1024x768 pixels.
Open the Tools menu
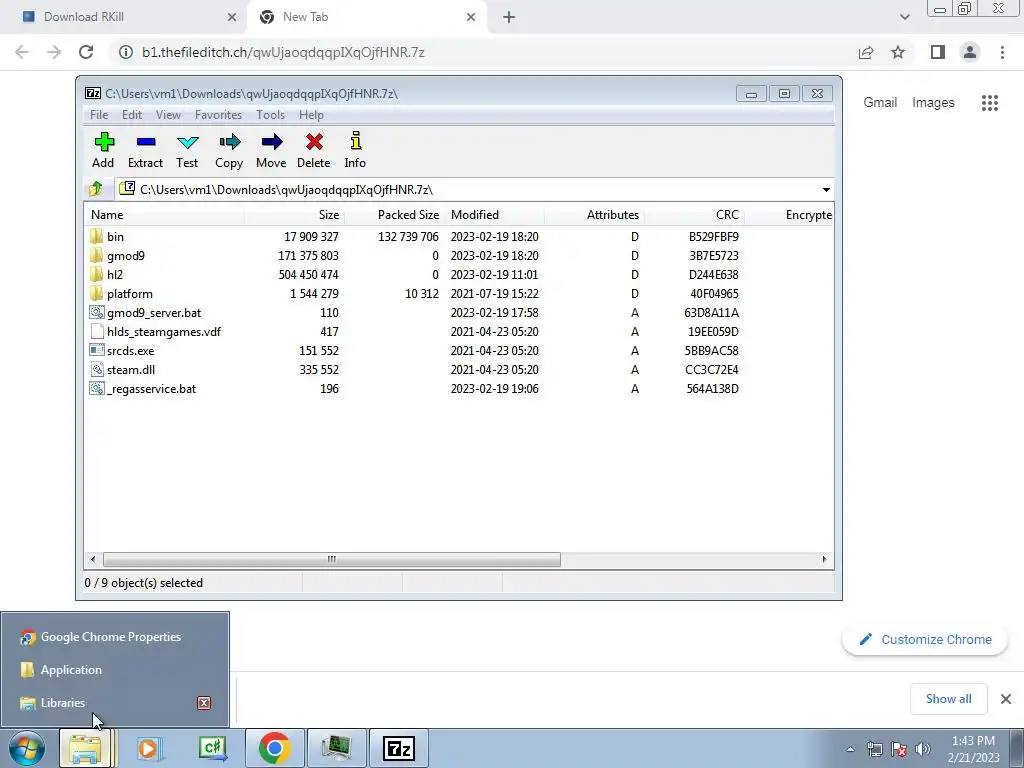[x=270, y=114]
